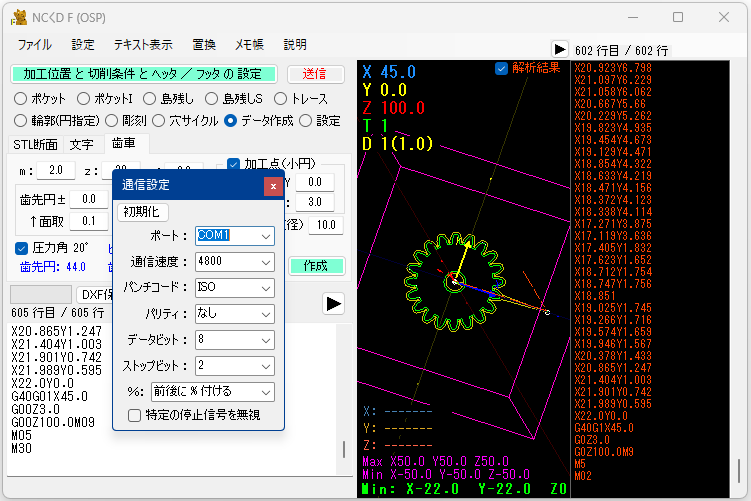Click the G00Z100.0M09 line in left list
The height and width of the screenshot is (501, 751).
pyautogui.click(x=53, y=422)
